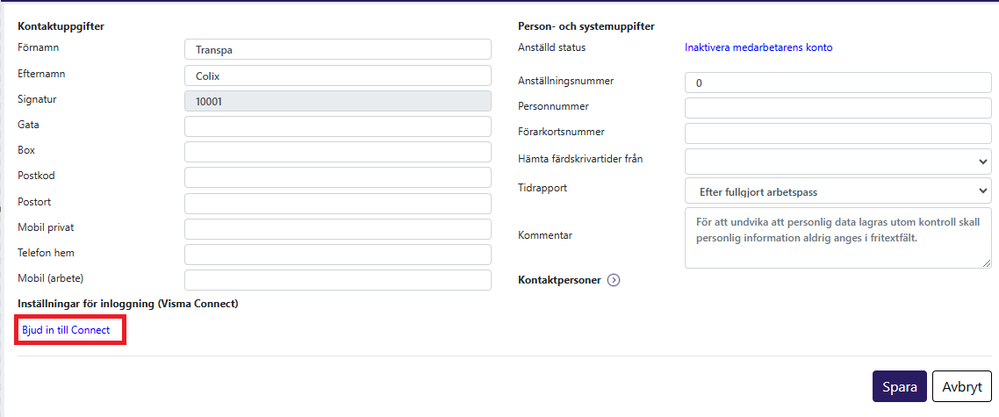Click the Inställningar för inloggning (Visma Connect) heading
This screenshot has width=999, height=417.
tap(128, 304)
